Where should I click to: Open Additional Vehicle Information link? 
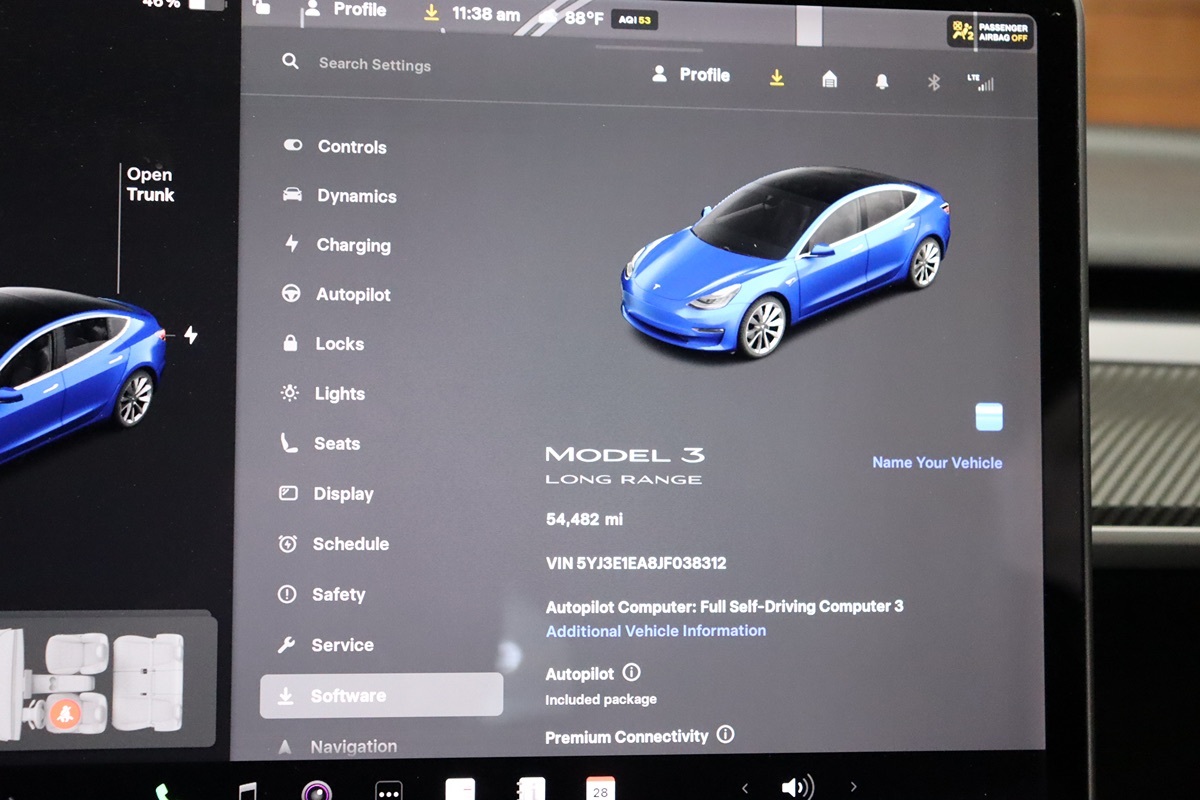(656, 631)
